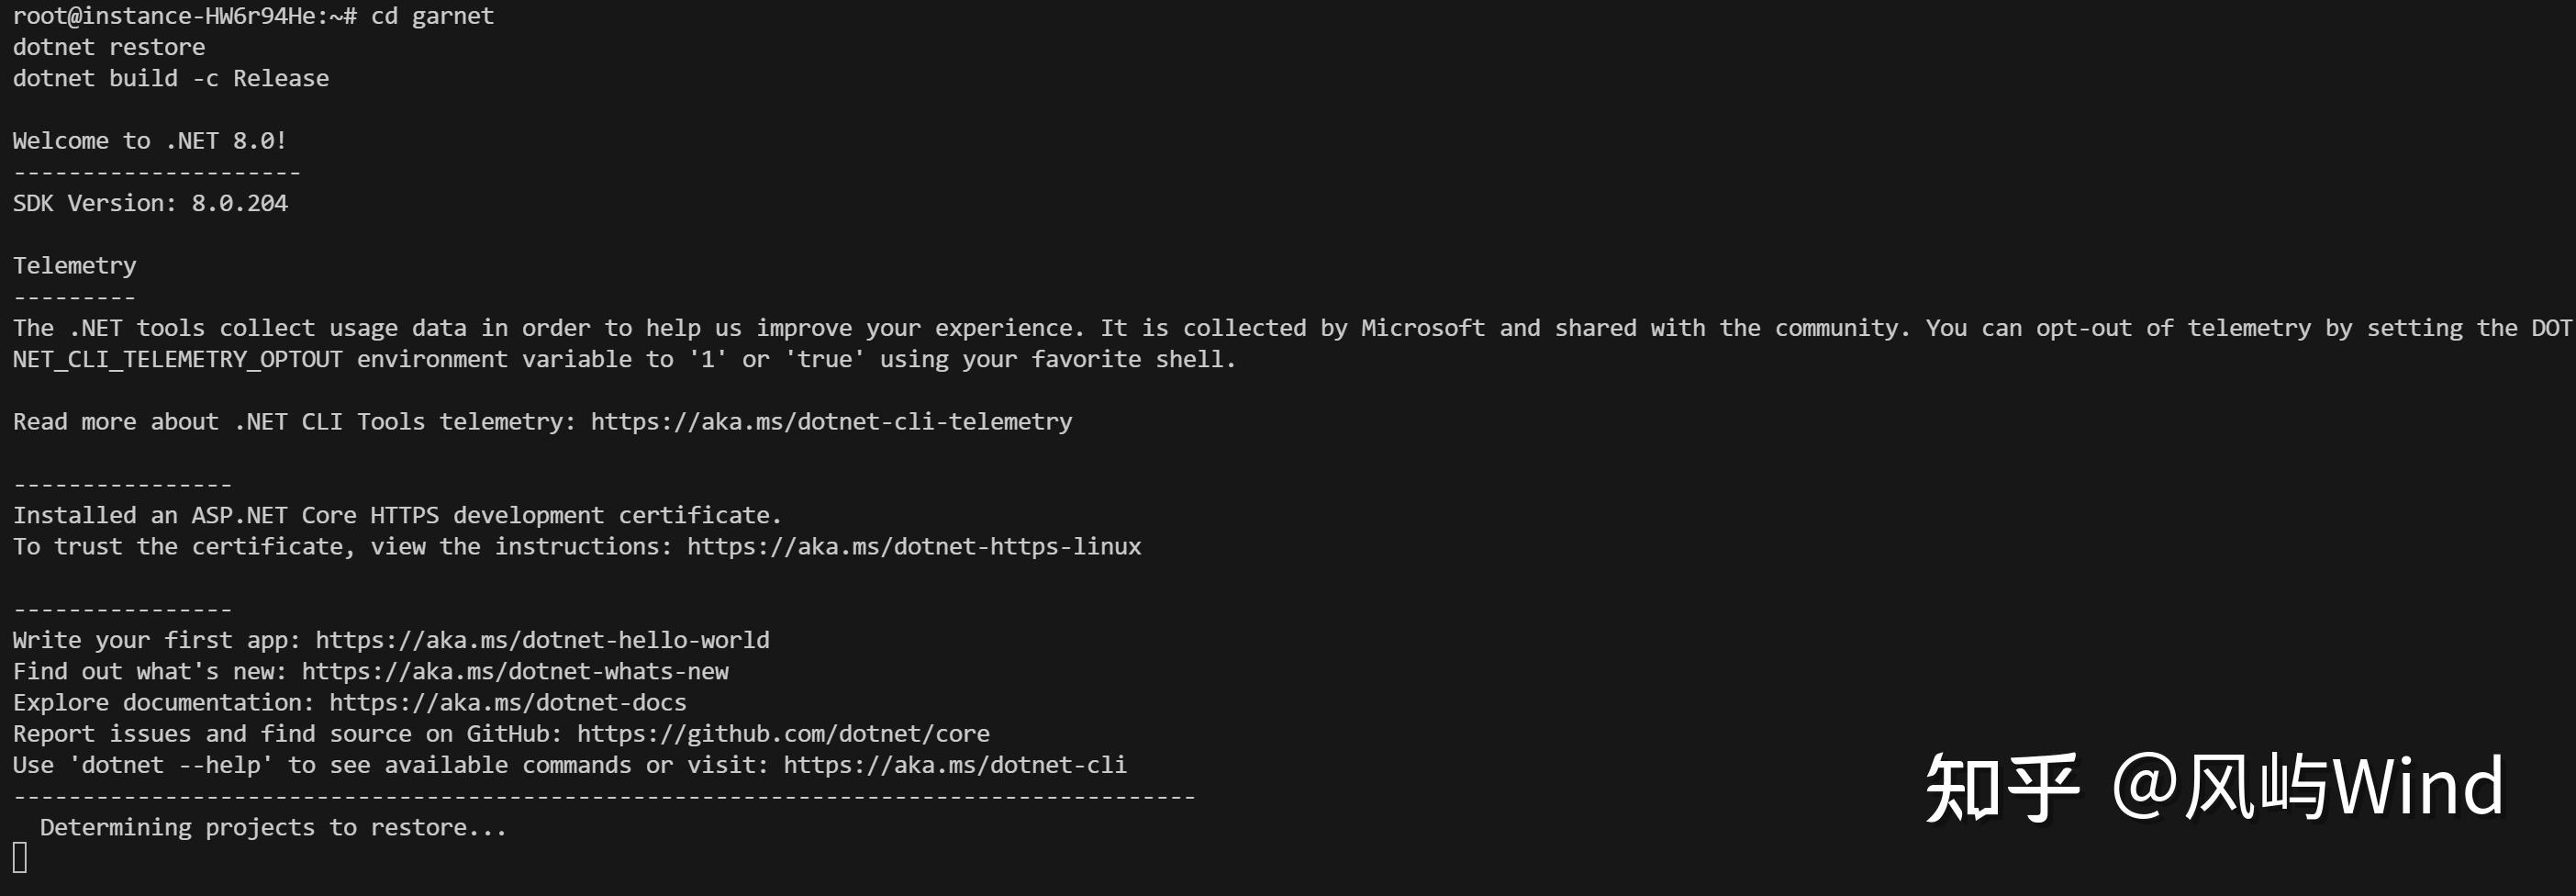The image size is (2576, 896).
Task: Open the dotnet-https-linux instructions link
Action: click(914, 547)
